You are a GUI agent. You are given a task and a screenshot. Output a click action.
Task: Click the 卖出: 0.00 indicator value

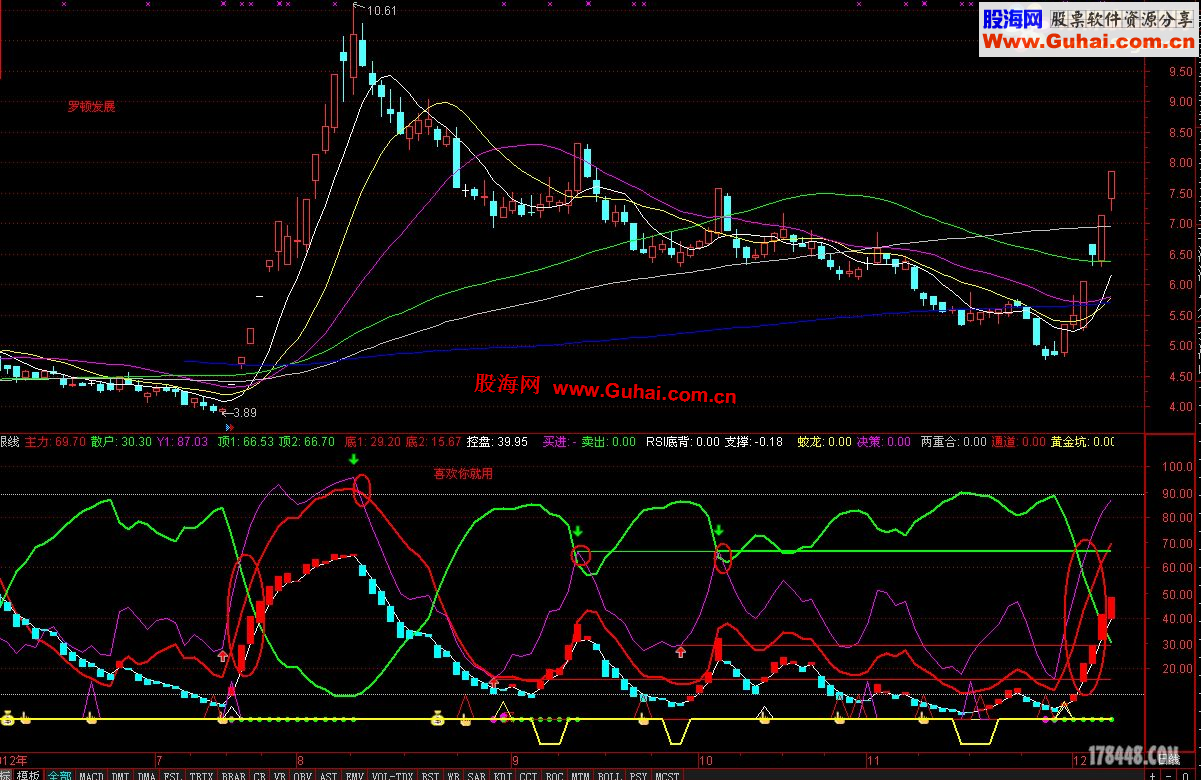pos(608,441)
